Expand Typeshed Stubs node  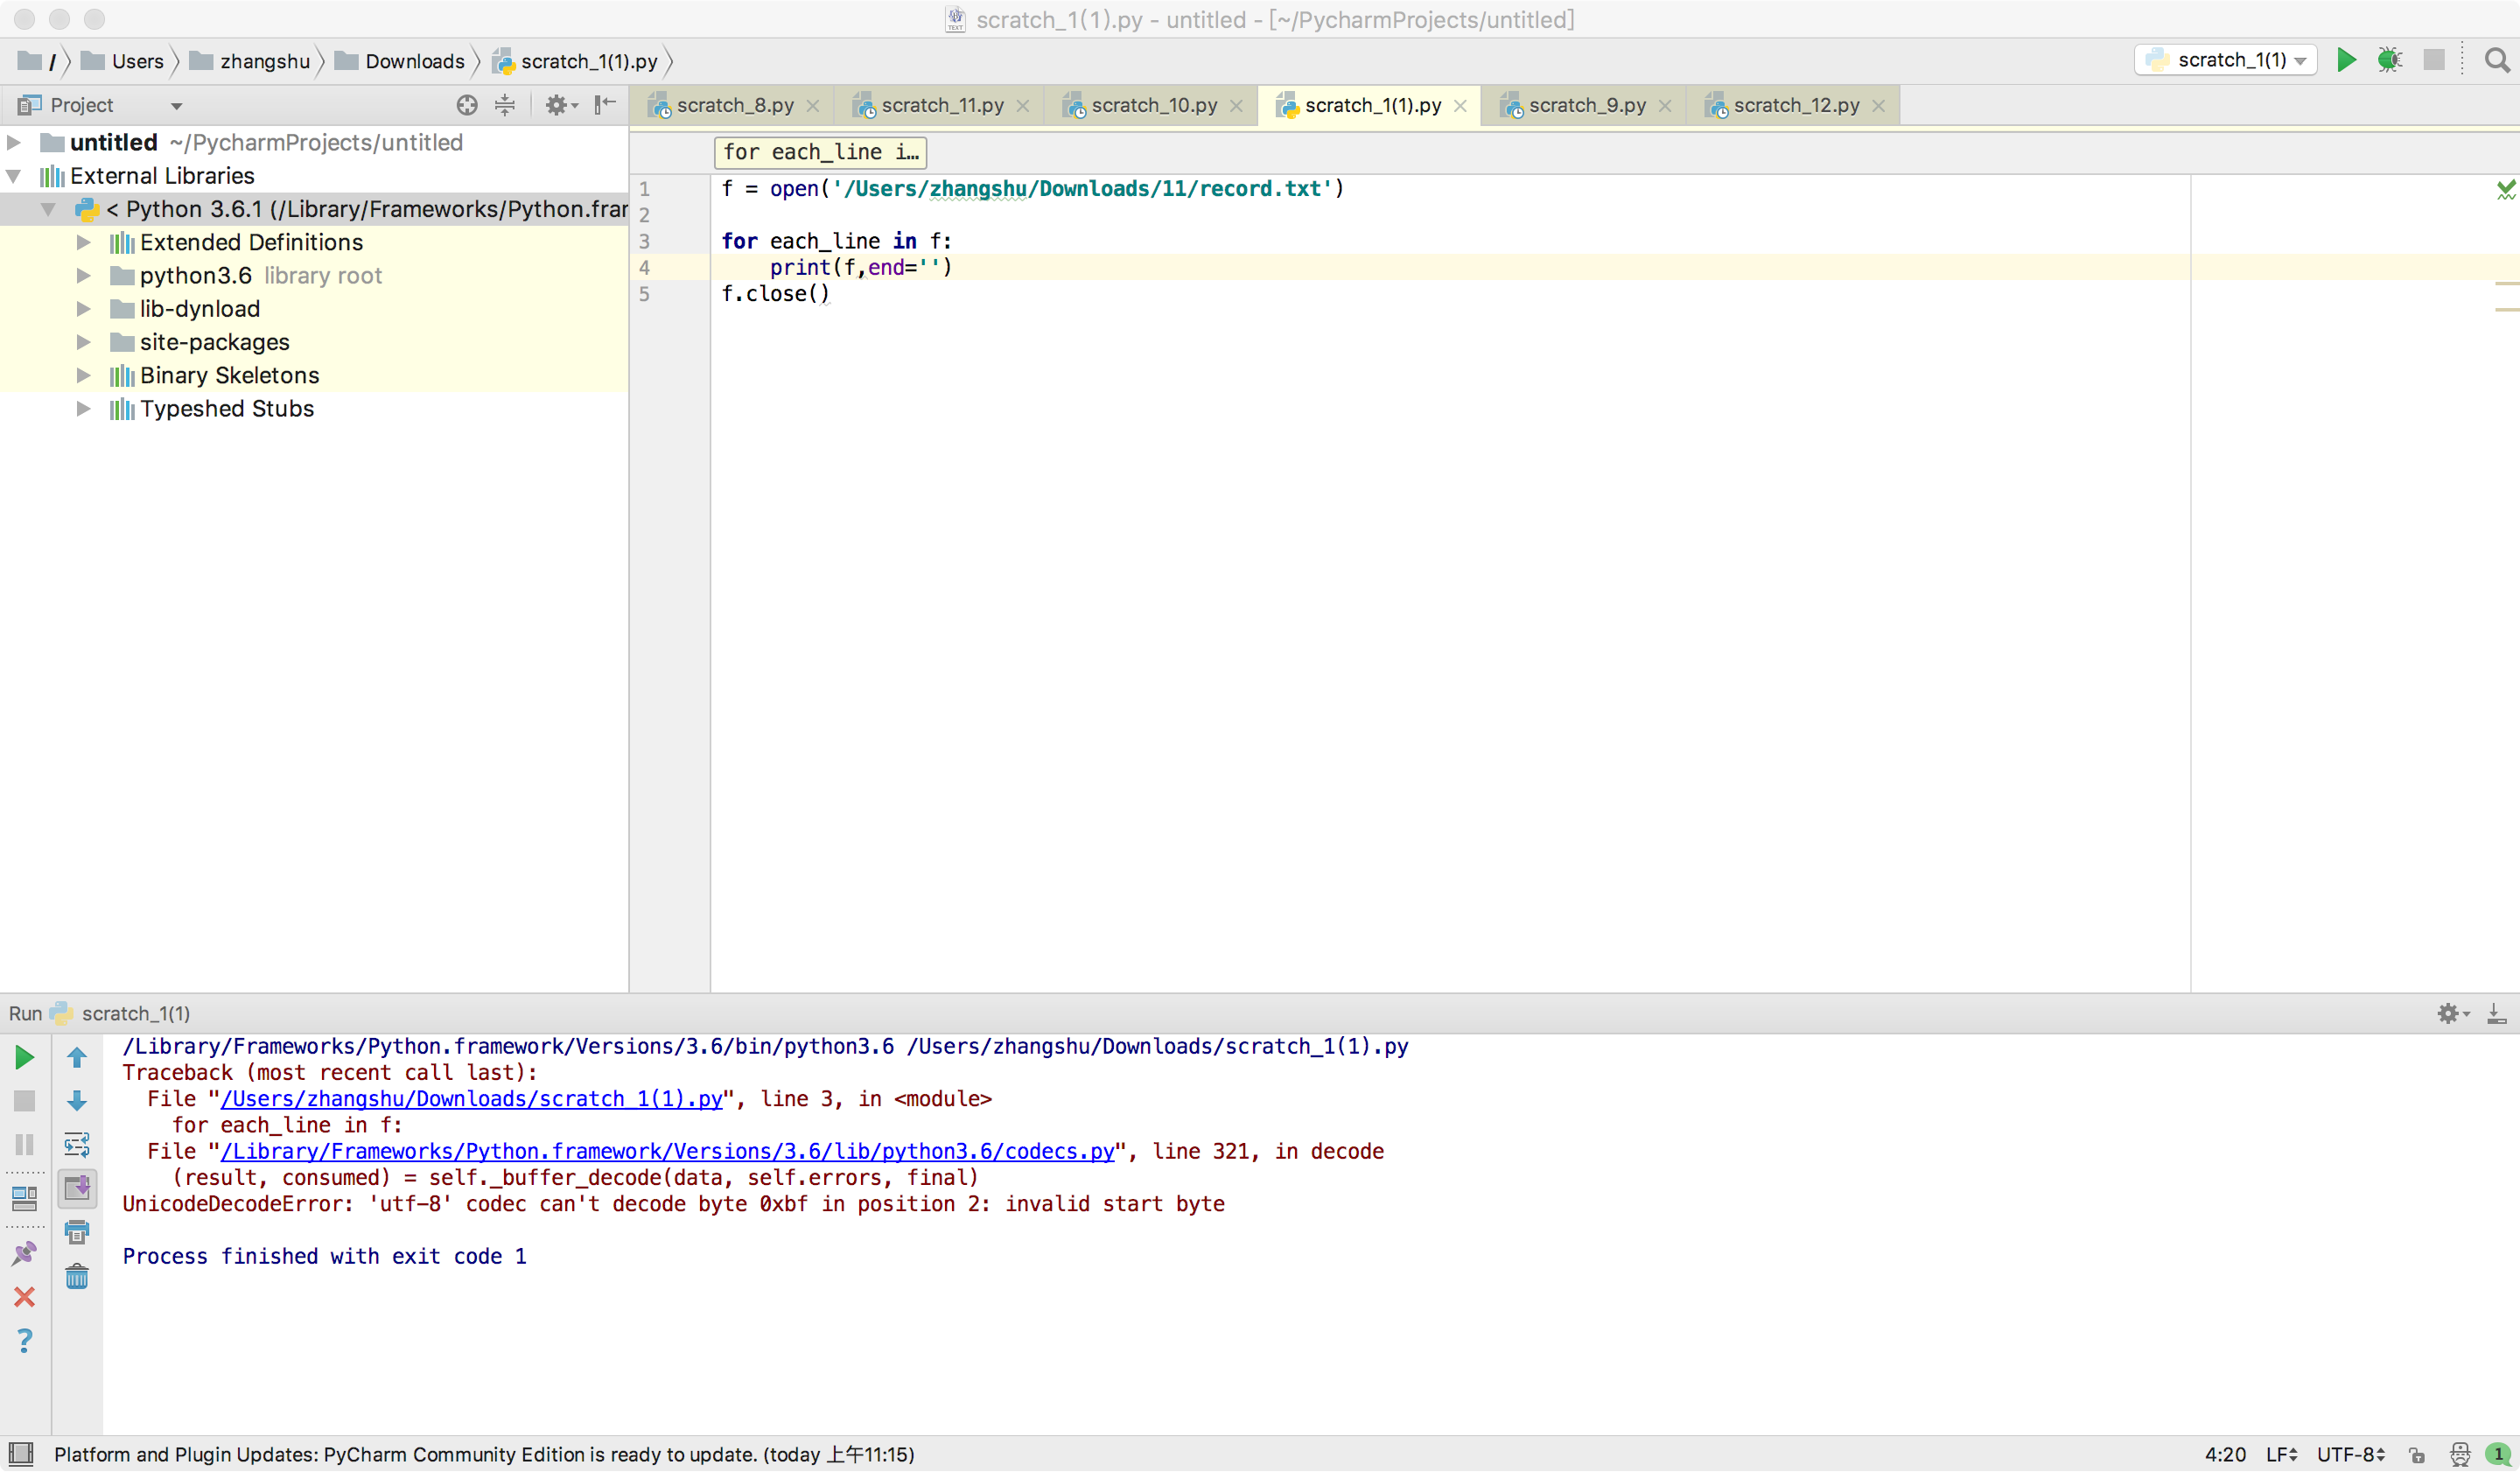[84, 409]
